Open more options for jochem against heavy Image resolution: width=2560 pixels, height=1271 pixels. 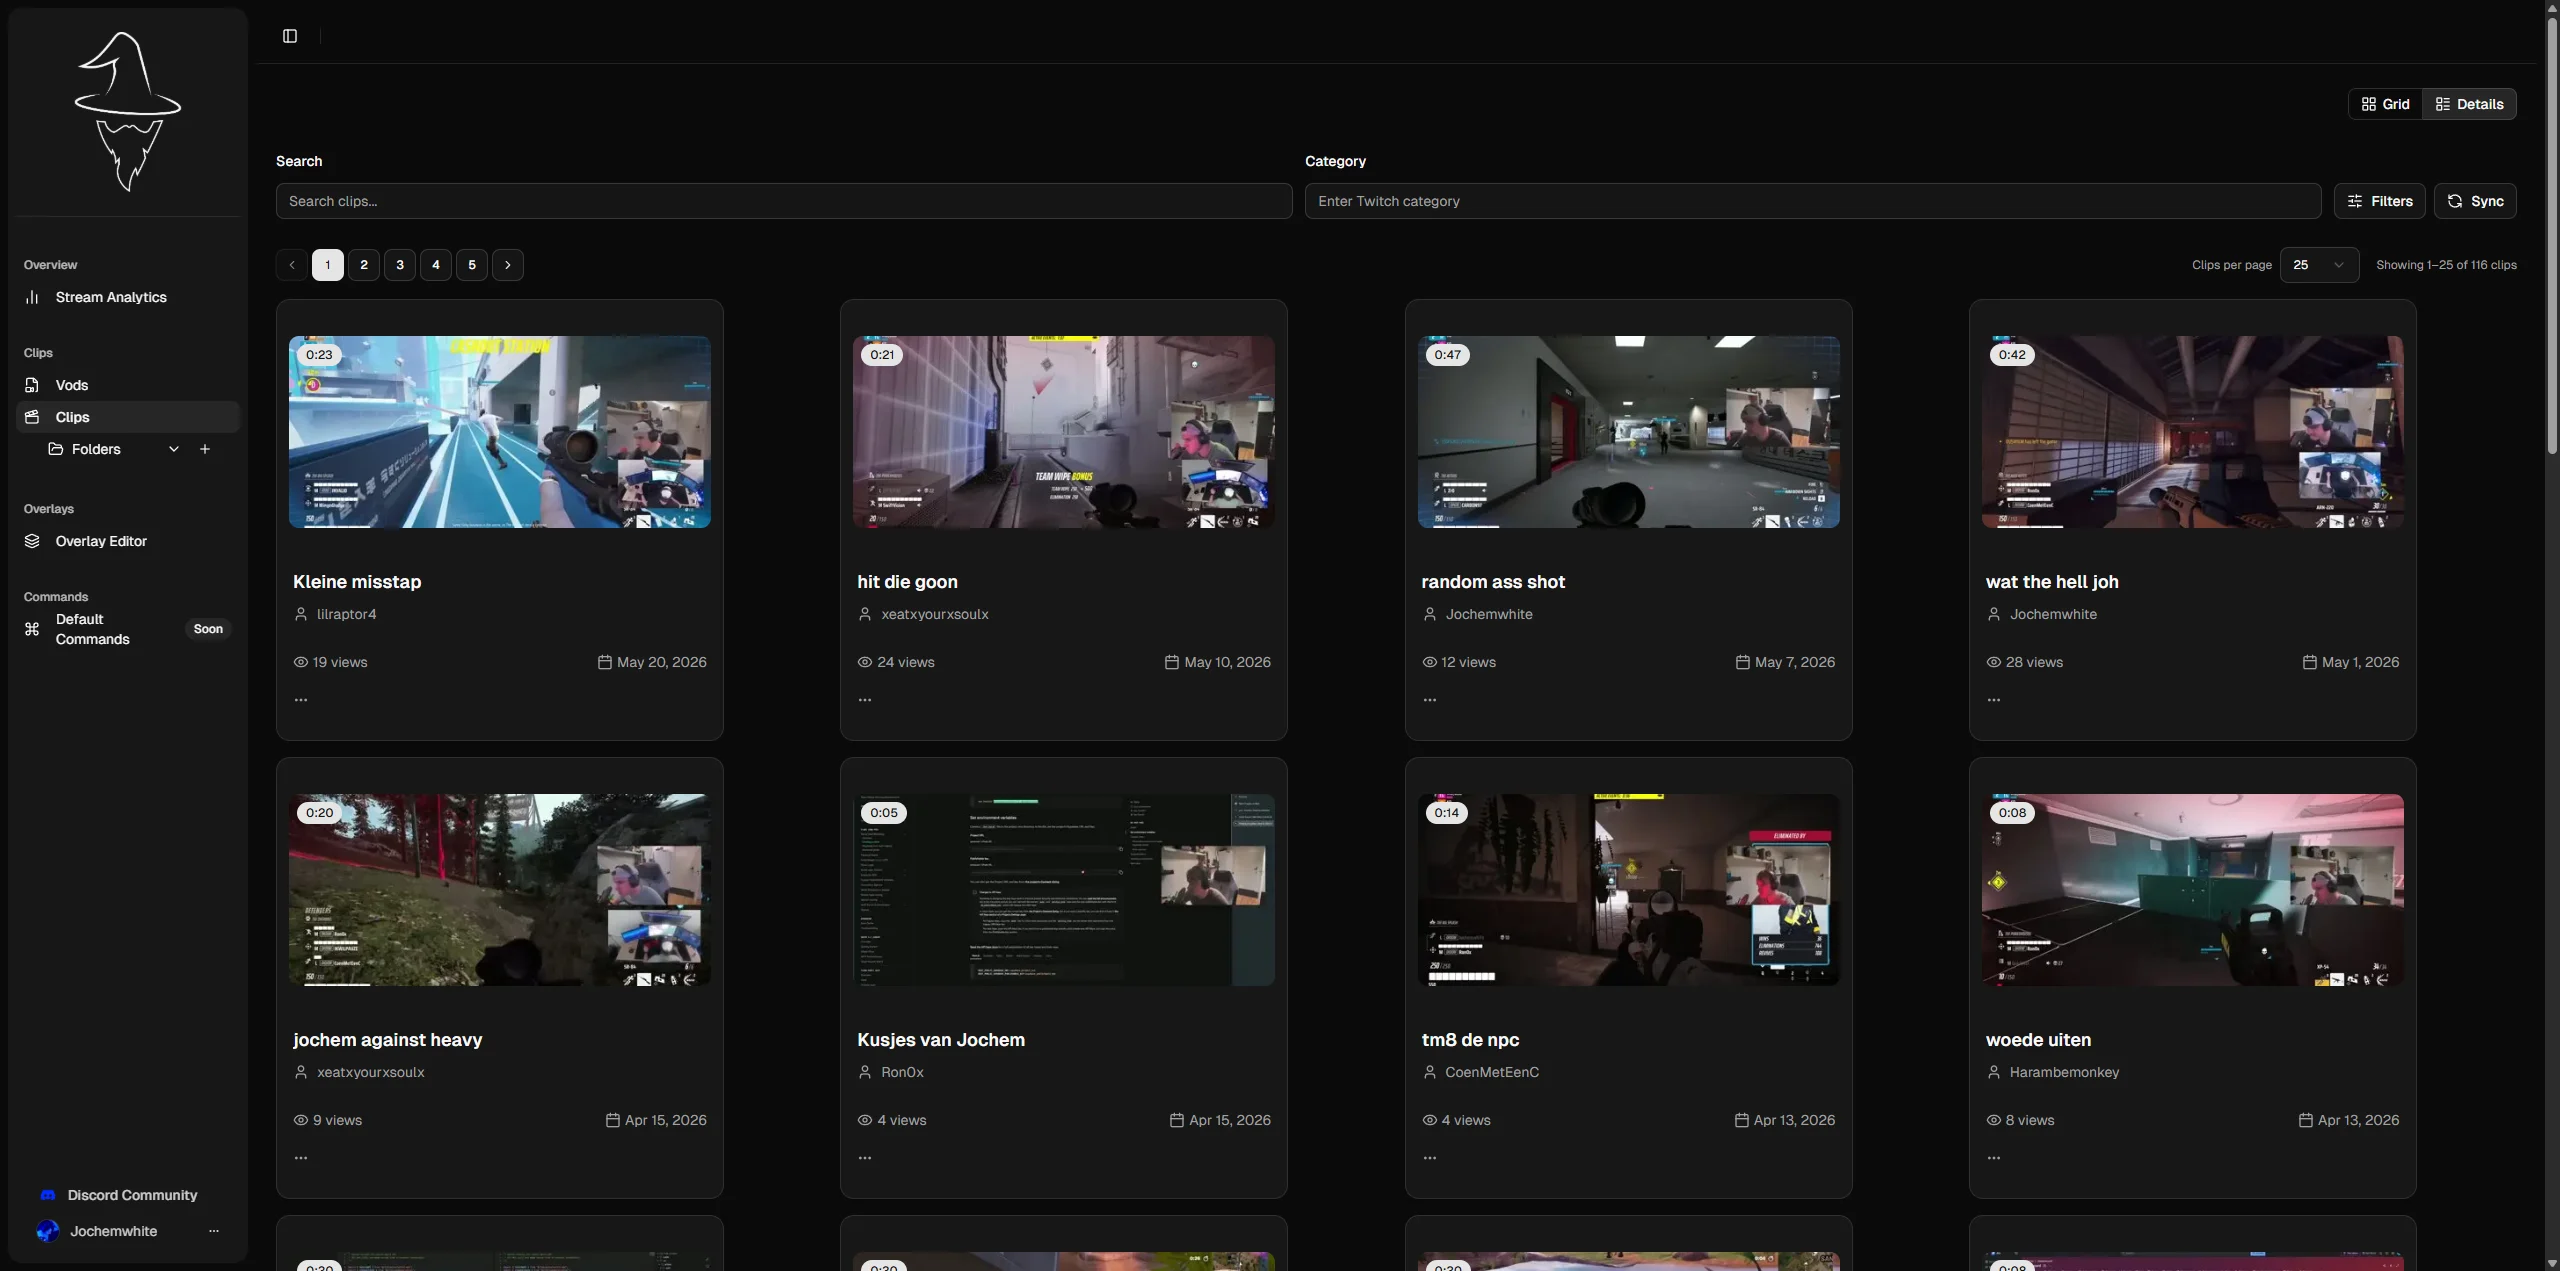pos(301,1158)
